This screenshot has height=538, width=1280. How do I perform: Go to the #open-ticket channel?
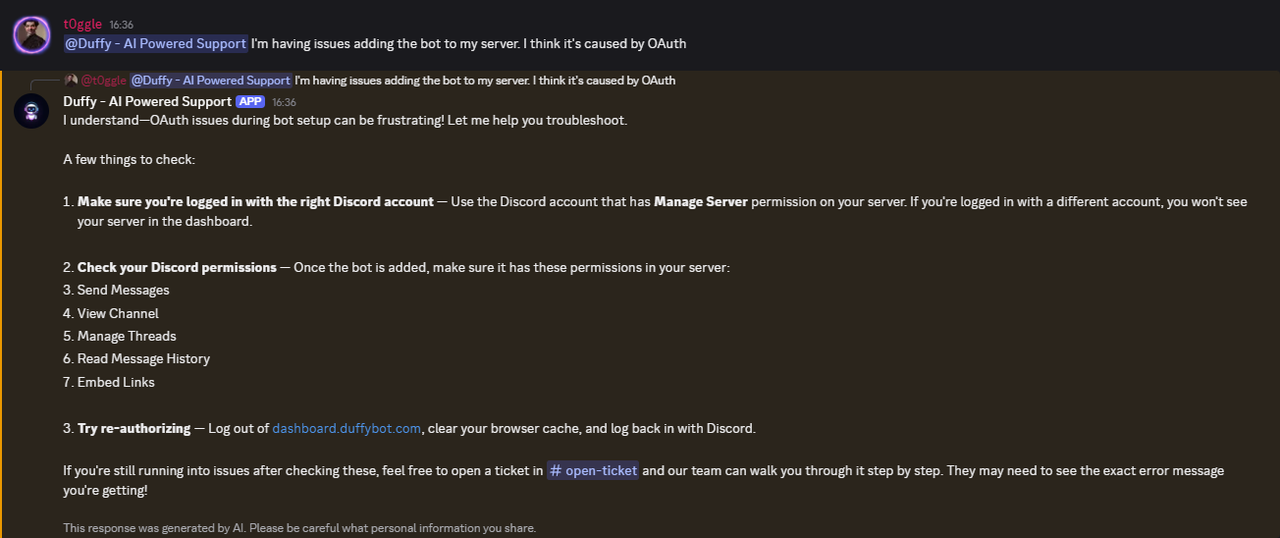(592, 470)
